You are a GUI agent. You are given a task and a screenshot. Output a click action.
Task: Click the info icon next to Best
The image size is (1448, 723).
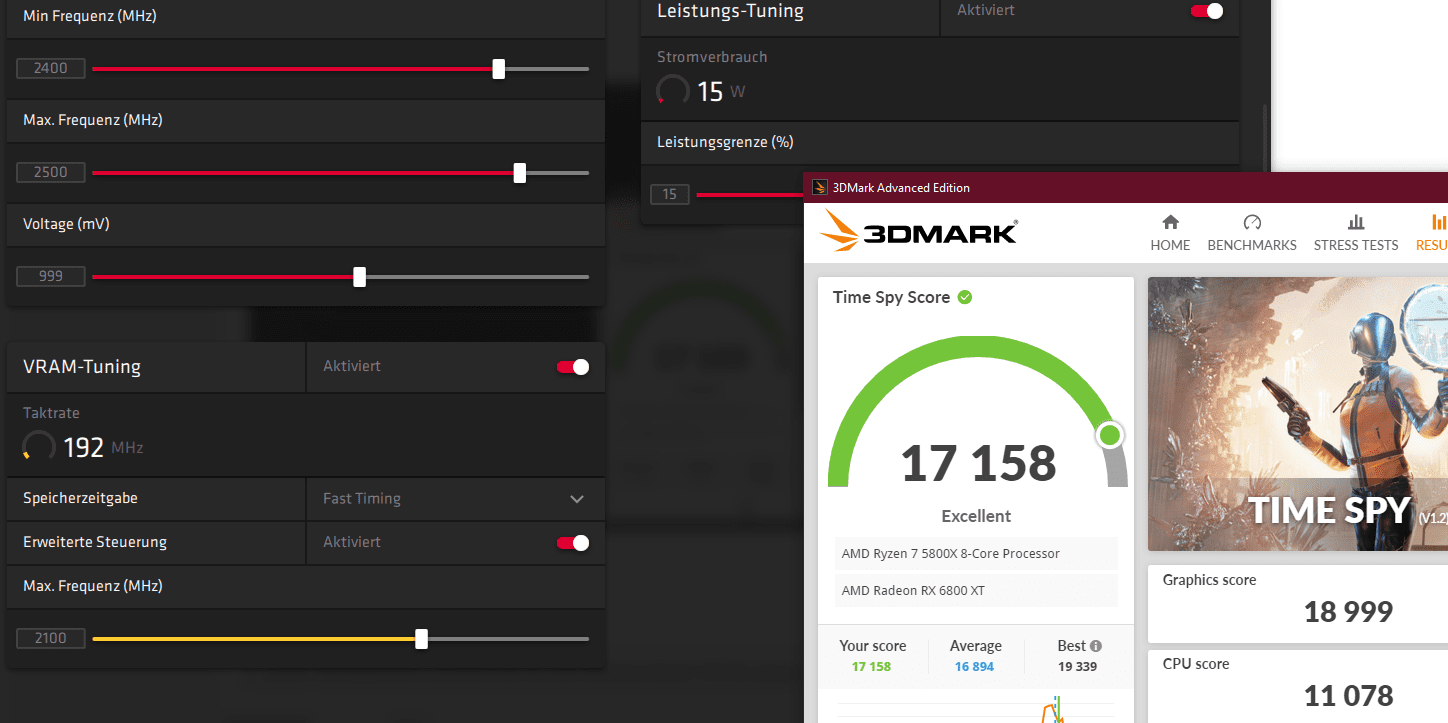pos(1096,646)
